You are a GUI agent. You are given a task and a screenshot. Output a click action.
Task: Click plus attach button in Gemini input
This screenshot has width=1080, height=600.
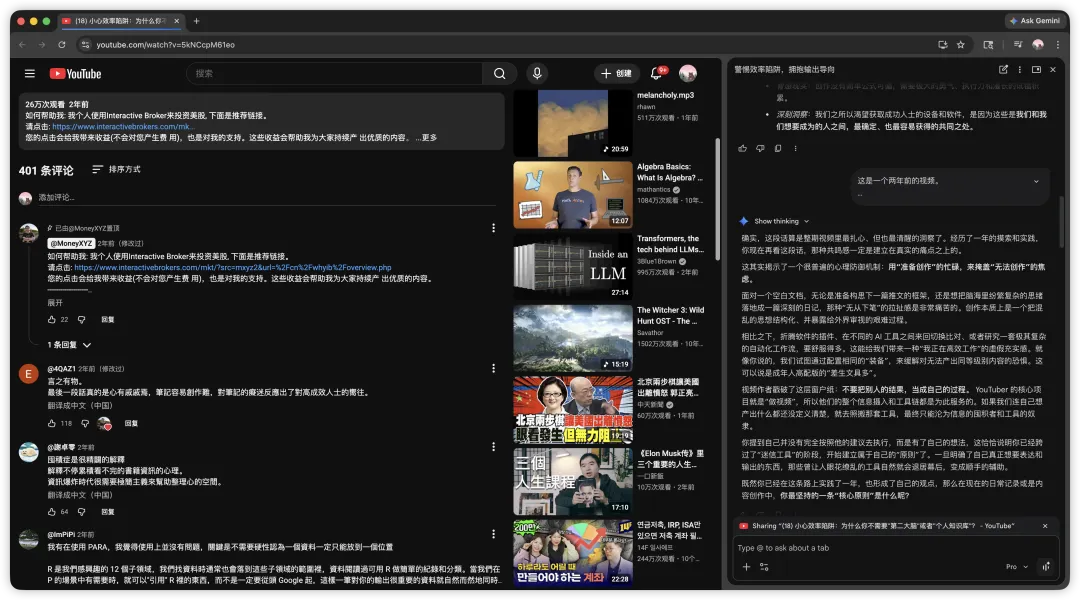pyautogui.click(x=746, y=567)
